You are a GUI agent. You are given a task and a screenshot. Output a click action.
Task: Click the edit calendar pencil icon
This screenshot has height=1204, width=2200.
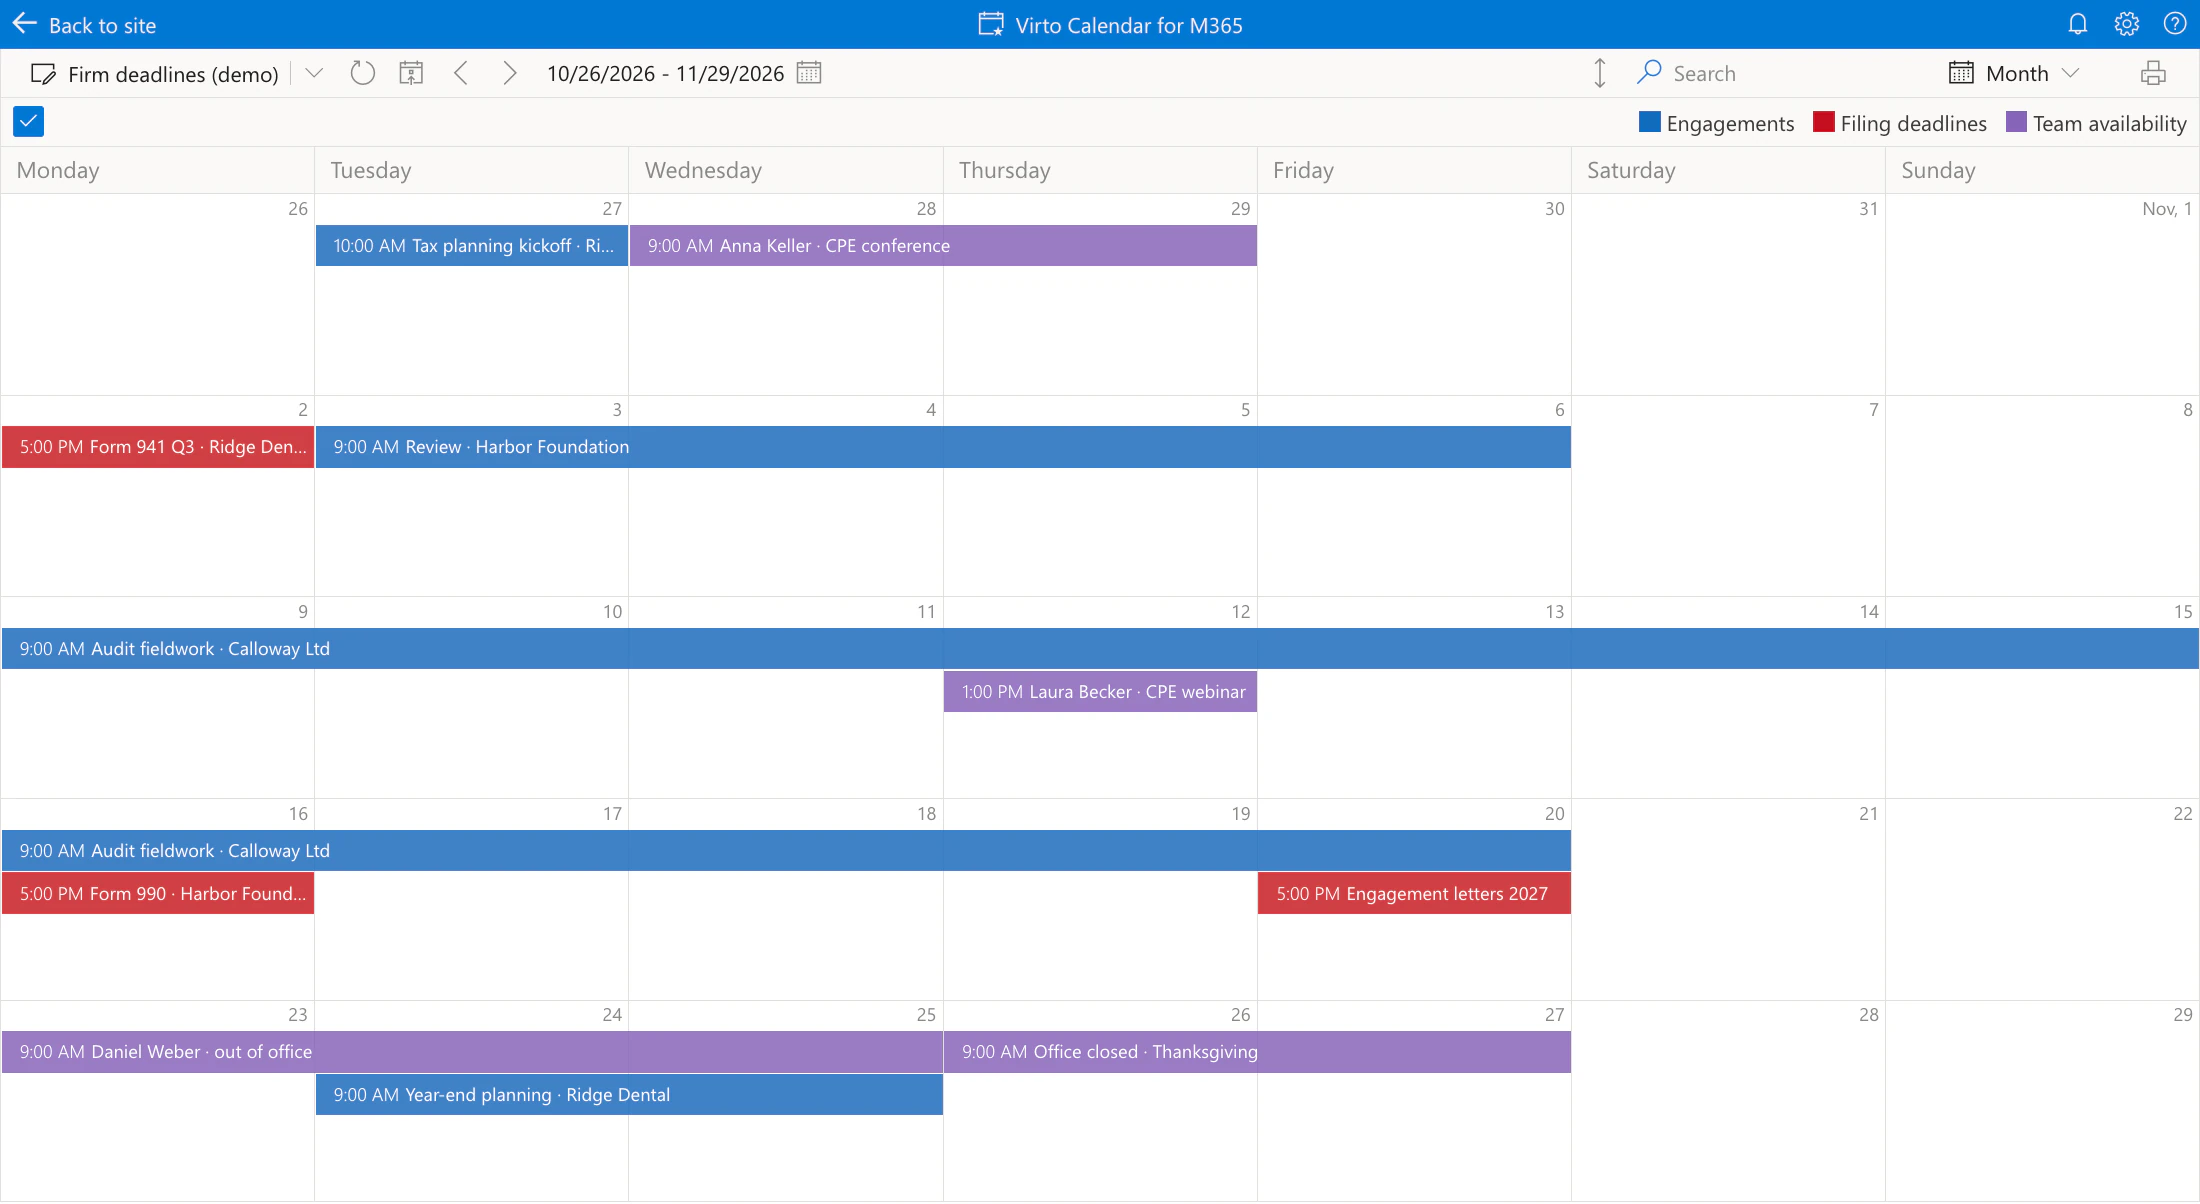point(43,74)
